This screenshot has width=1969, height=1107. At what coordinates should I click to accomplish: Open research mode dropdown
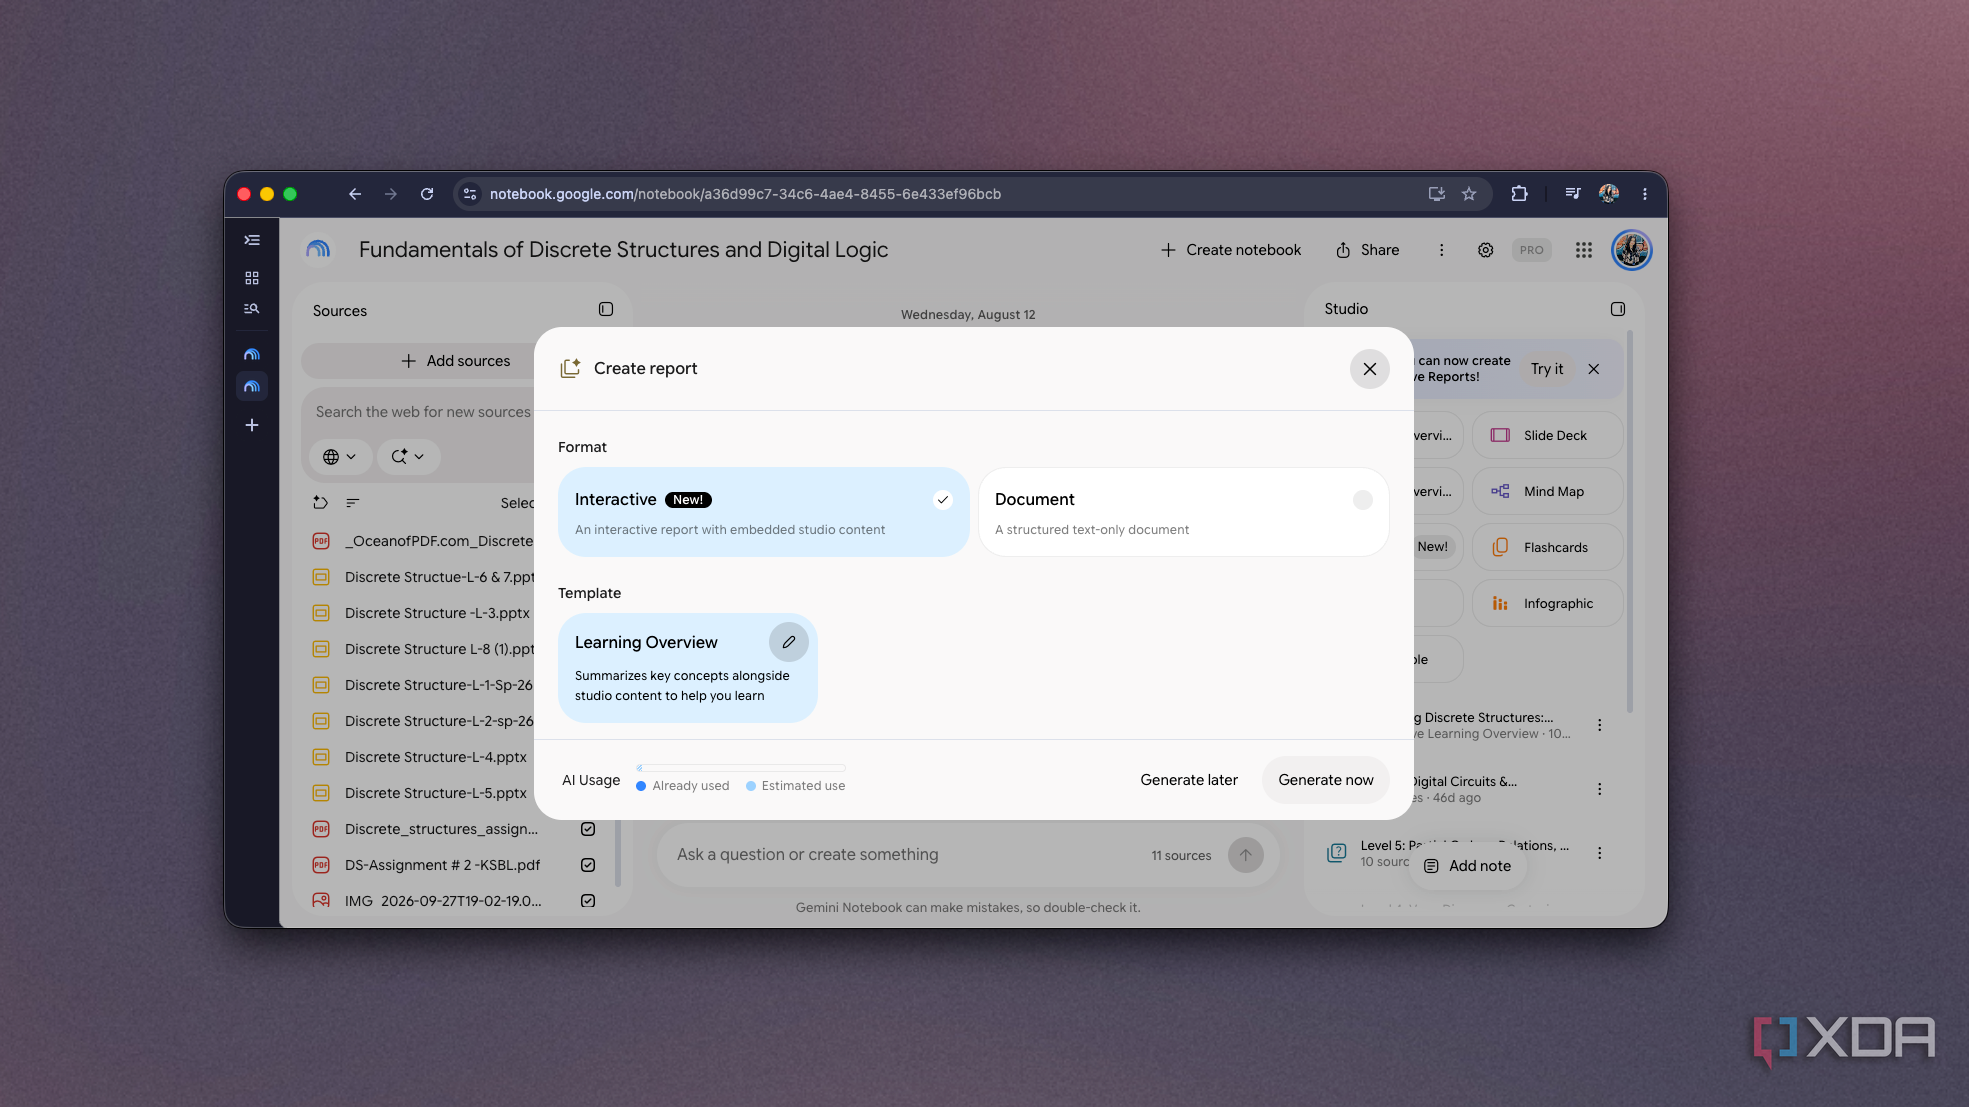pyautogui.click(x=407, y=456)
